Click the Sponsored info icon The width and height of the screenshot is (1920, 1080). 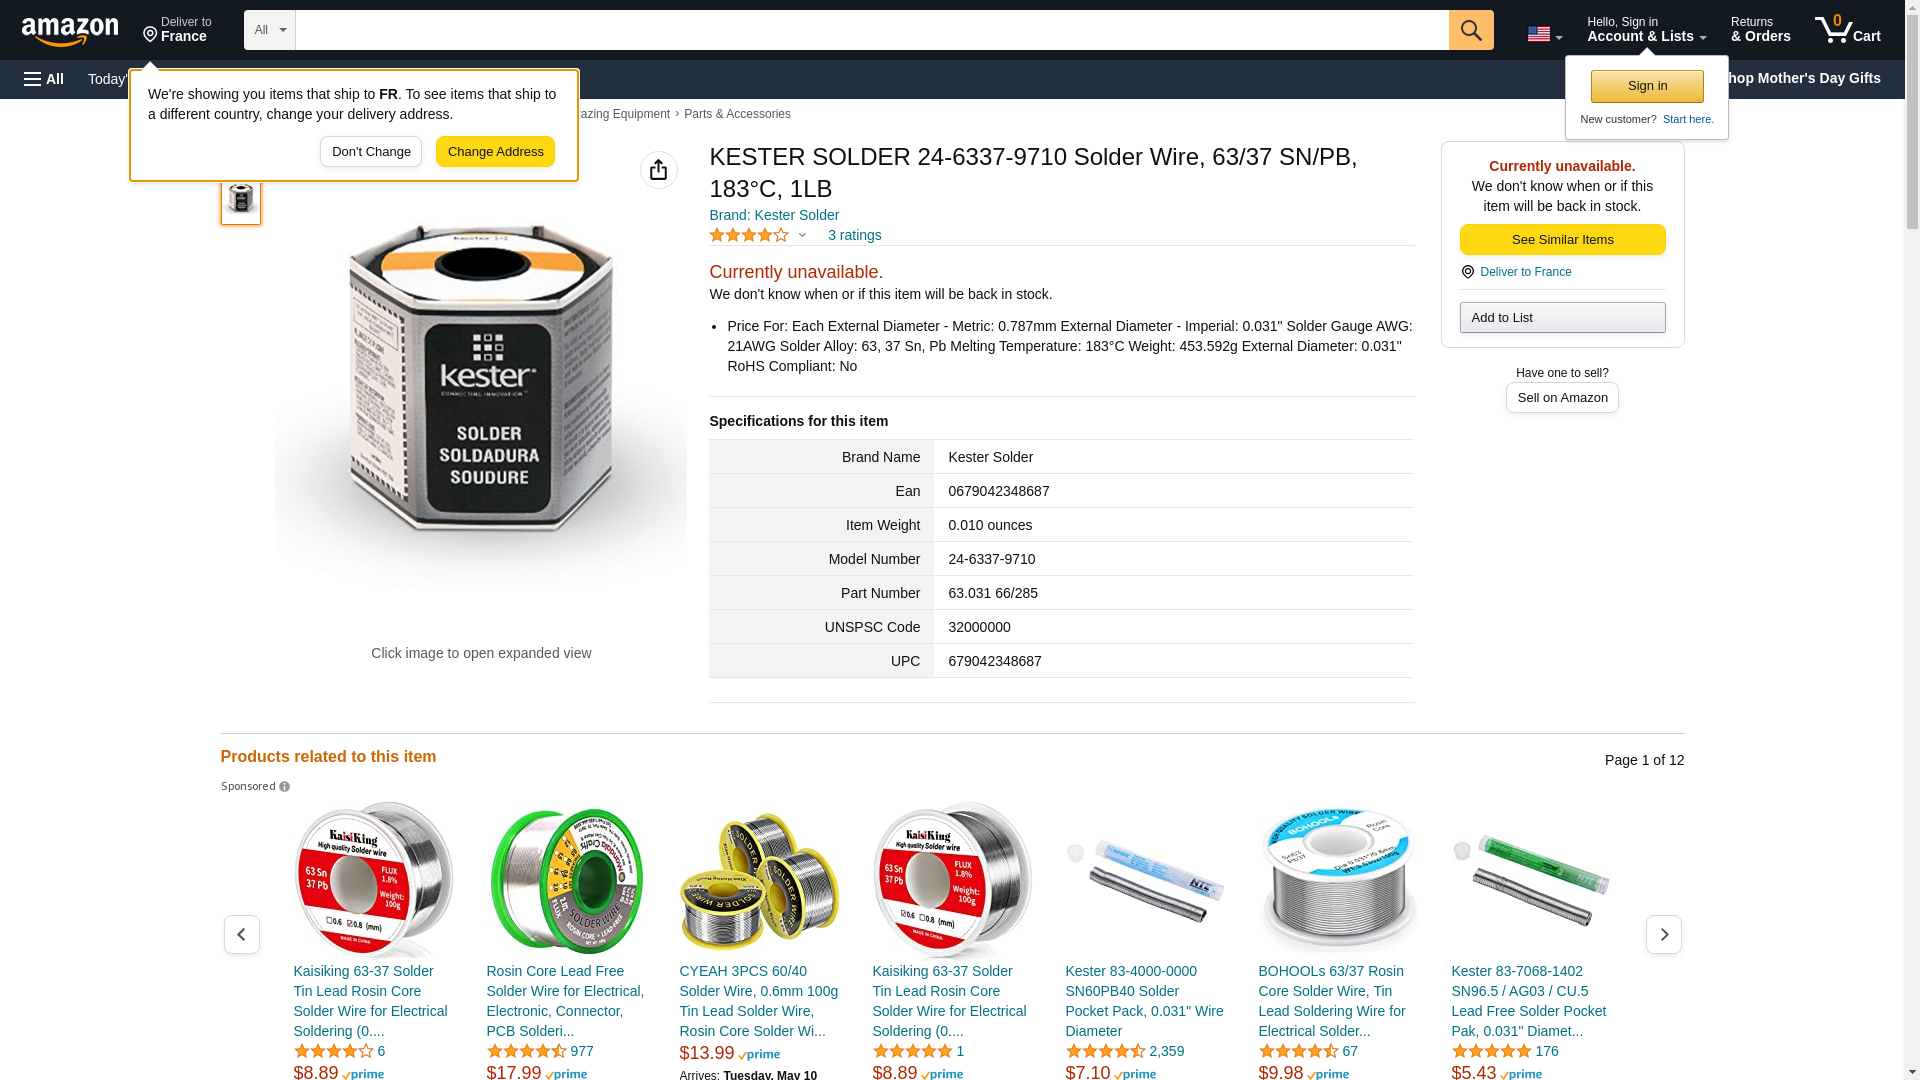click(284, 787)
